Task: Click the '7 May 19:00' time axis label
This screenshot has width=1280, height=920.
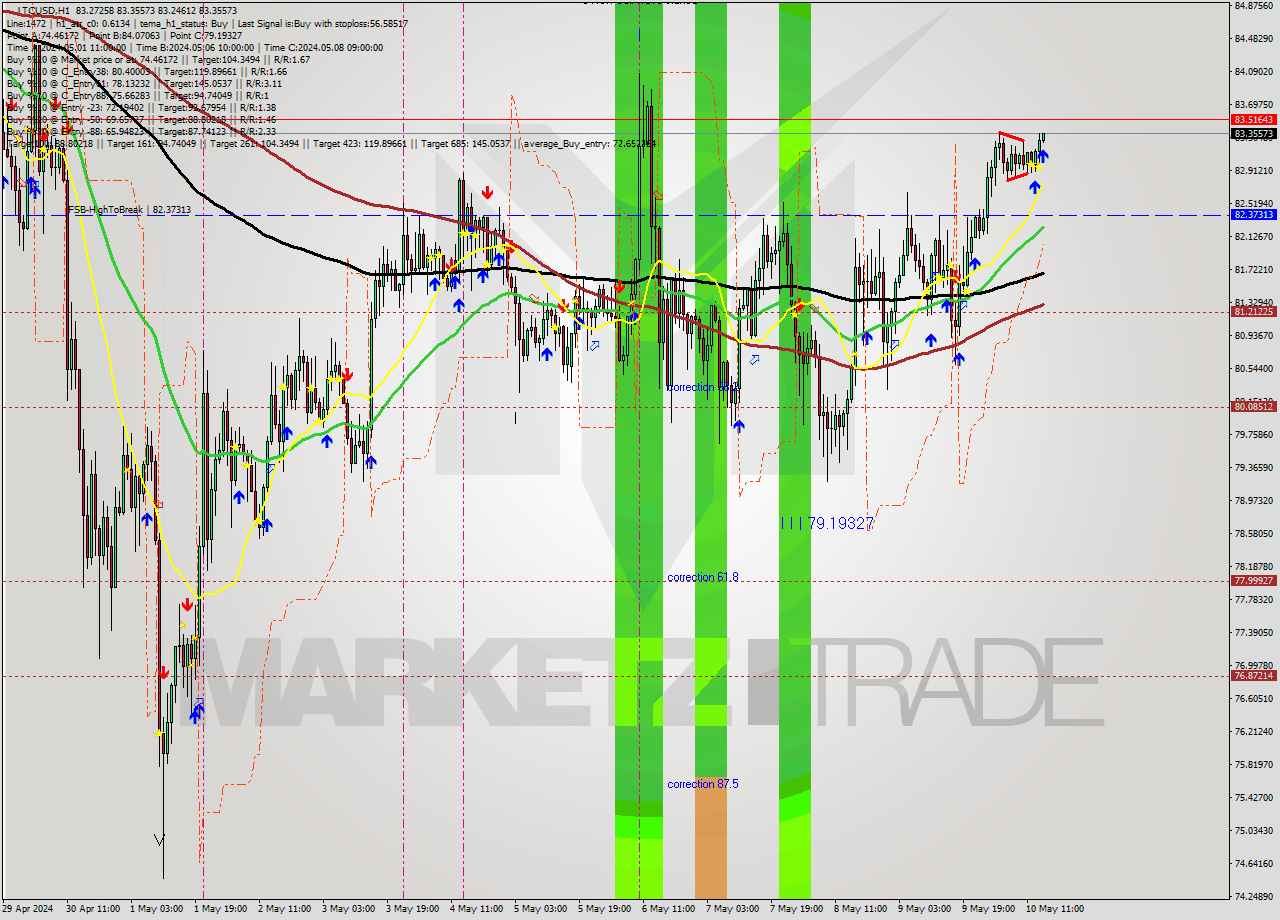Action: click(x=796, y=909)
